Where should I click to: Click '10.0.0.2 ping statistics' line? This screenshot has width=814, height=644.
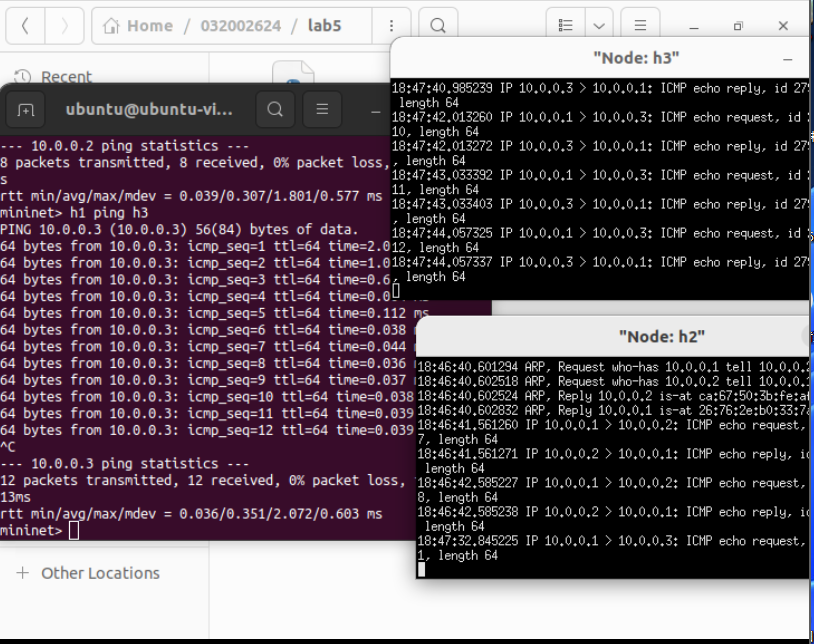(x=125, y=146)
